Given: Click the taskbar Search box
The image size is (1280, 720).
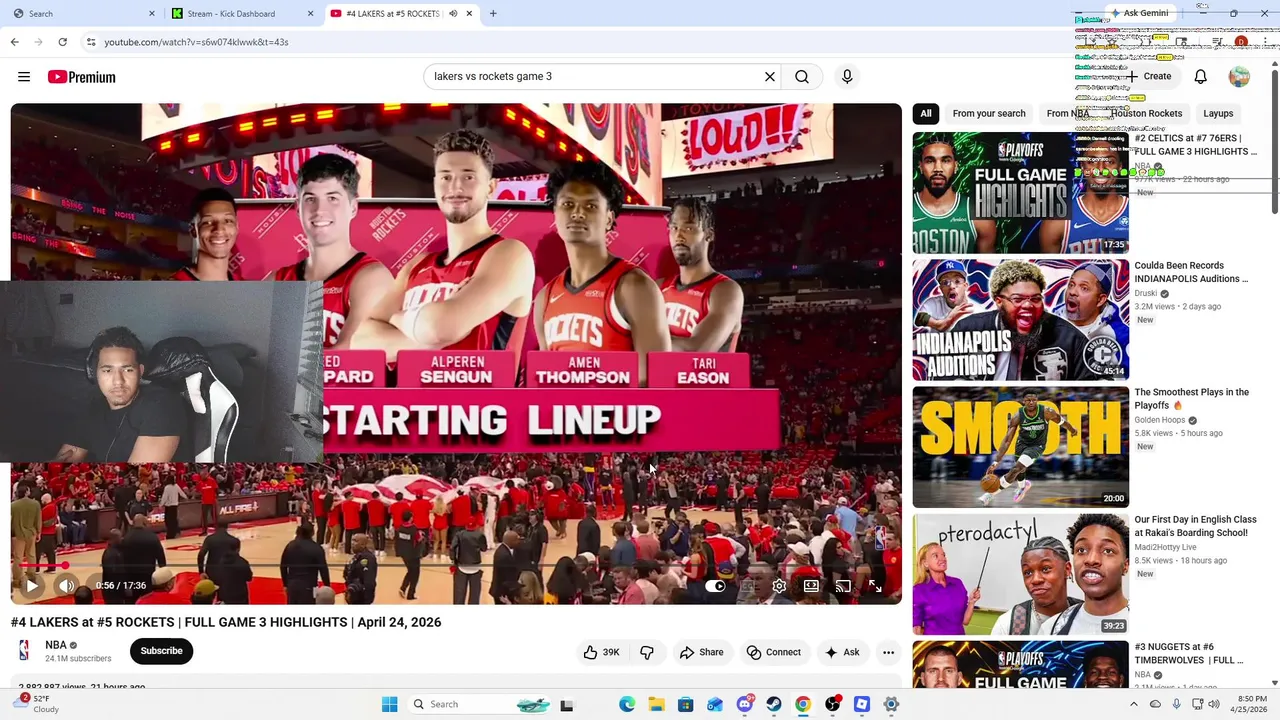Looking at the screenshot, I should (480, 704).
